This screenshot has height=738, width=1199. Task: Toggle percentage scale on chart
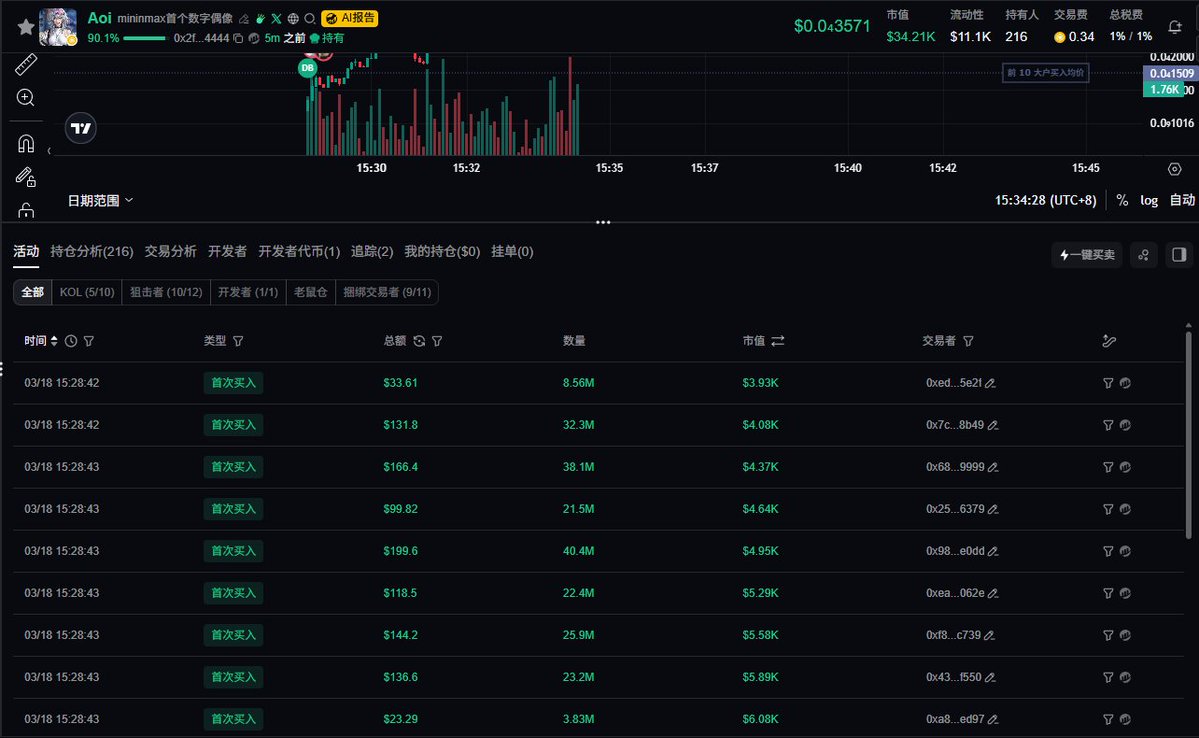1122,200
